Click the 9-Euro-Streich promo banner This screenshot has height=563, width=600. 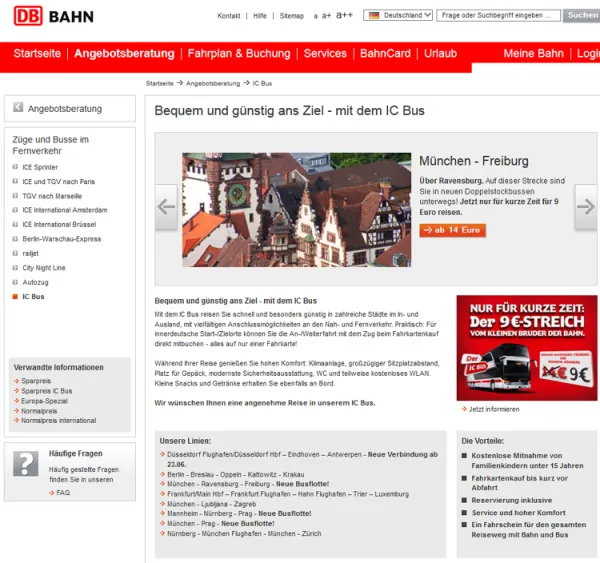(x=526, y=347)
